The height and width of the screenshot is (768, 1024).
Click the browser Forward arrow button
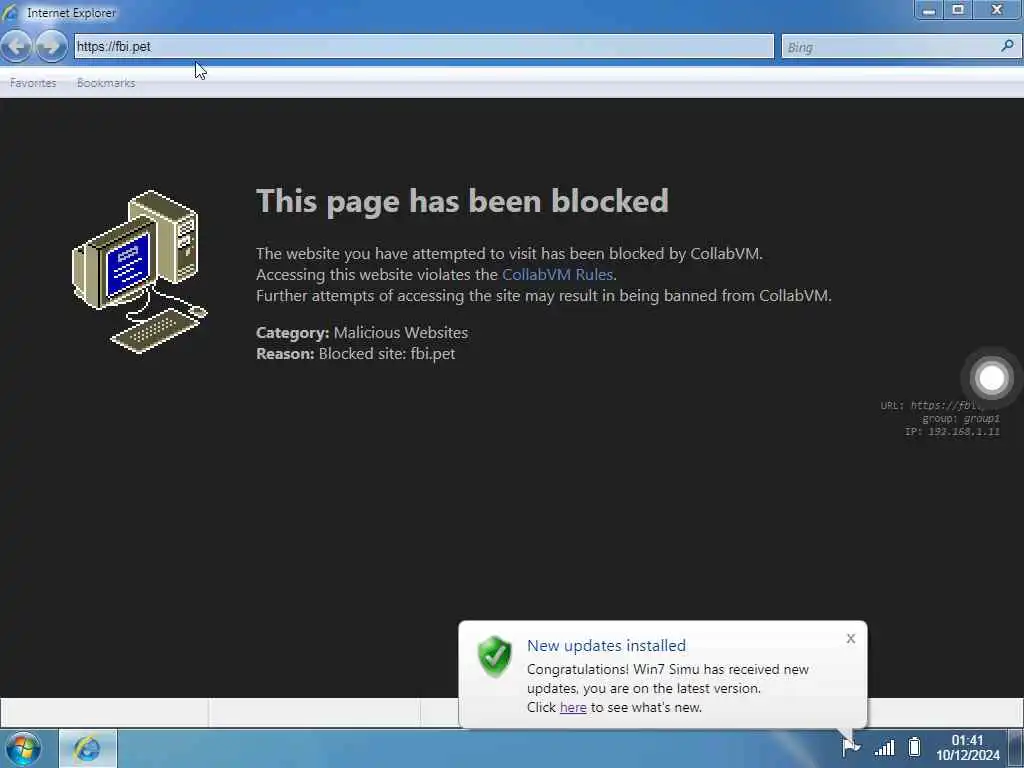pos(51,46)
